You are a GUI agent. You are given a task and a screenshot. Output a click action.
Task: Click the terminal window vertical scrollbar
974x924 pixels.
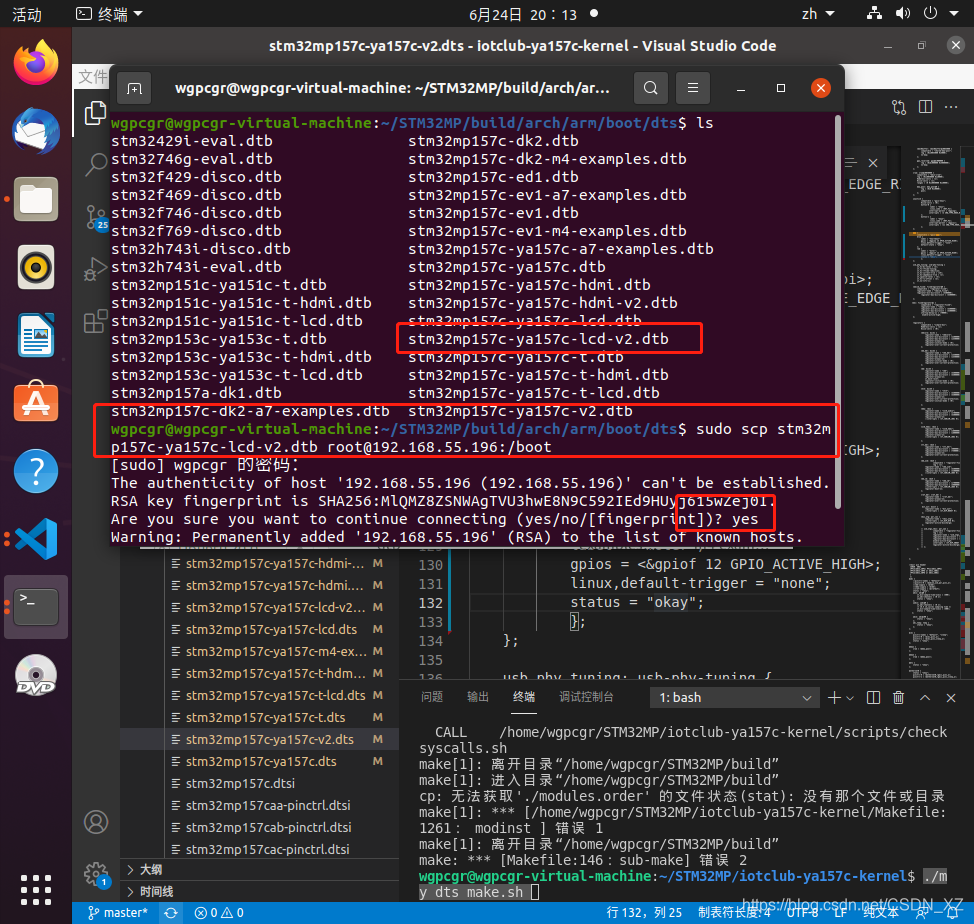pyautogui.click(x=837, y=310)
